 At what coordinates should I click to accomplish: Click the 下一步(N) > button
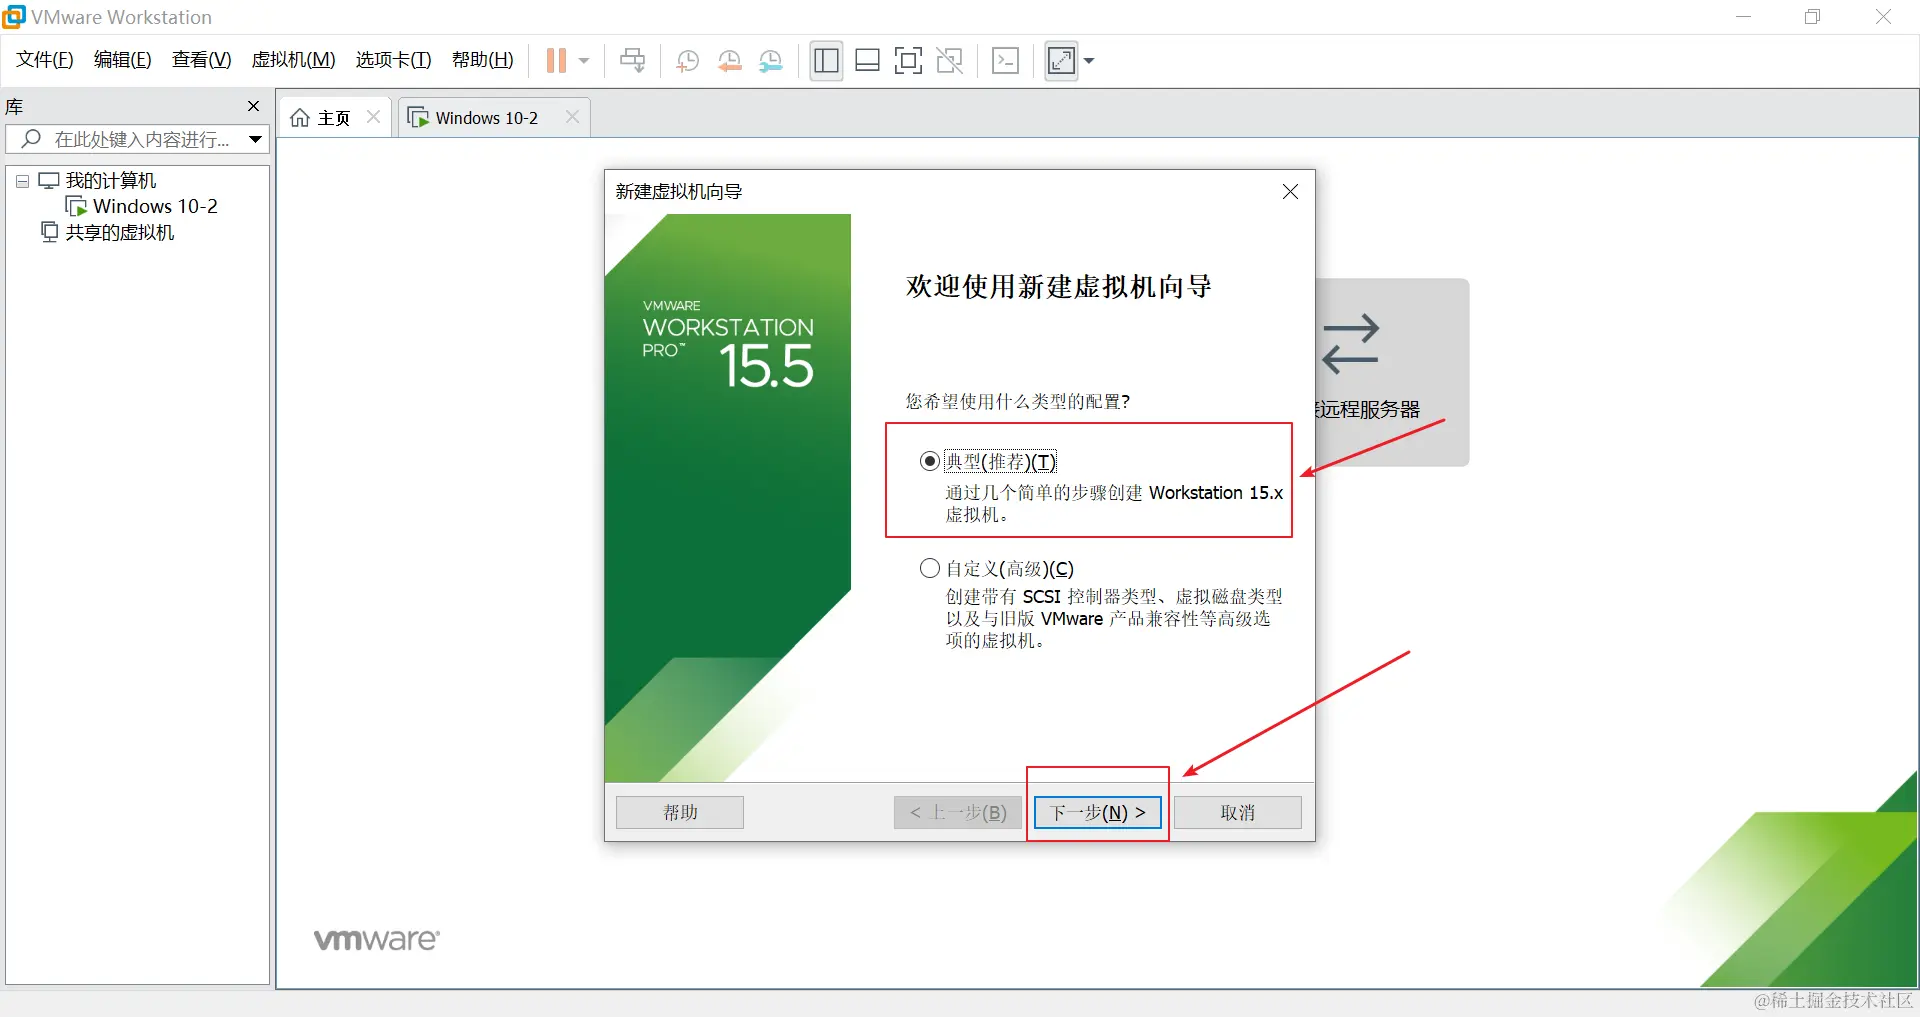click(1098, 812)
